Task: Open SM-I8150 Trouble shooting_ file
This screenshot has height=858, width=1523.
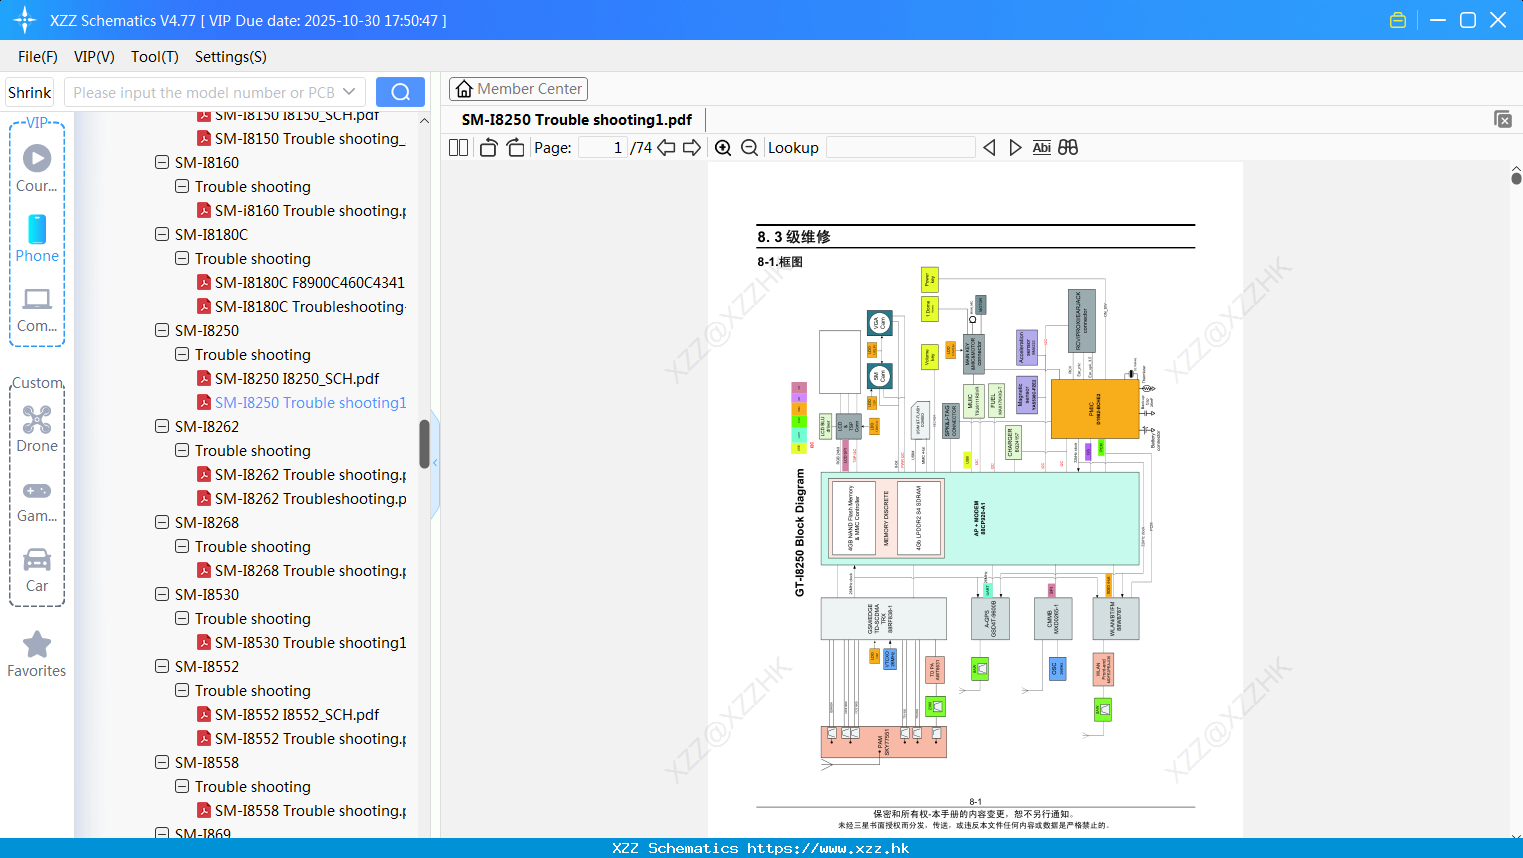Action: 310,138
